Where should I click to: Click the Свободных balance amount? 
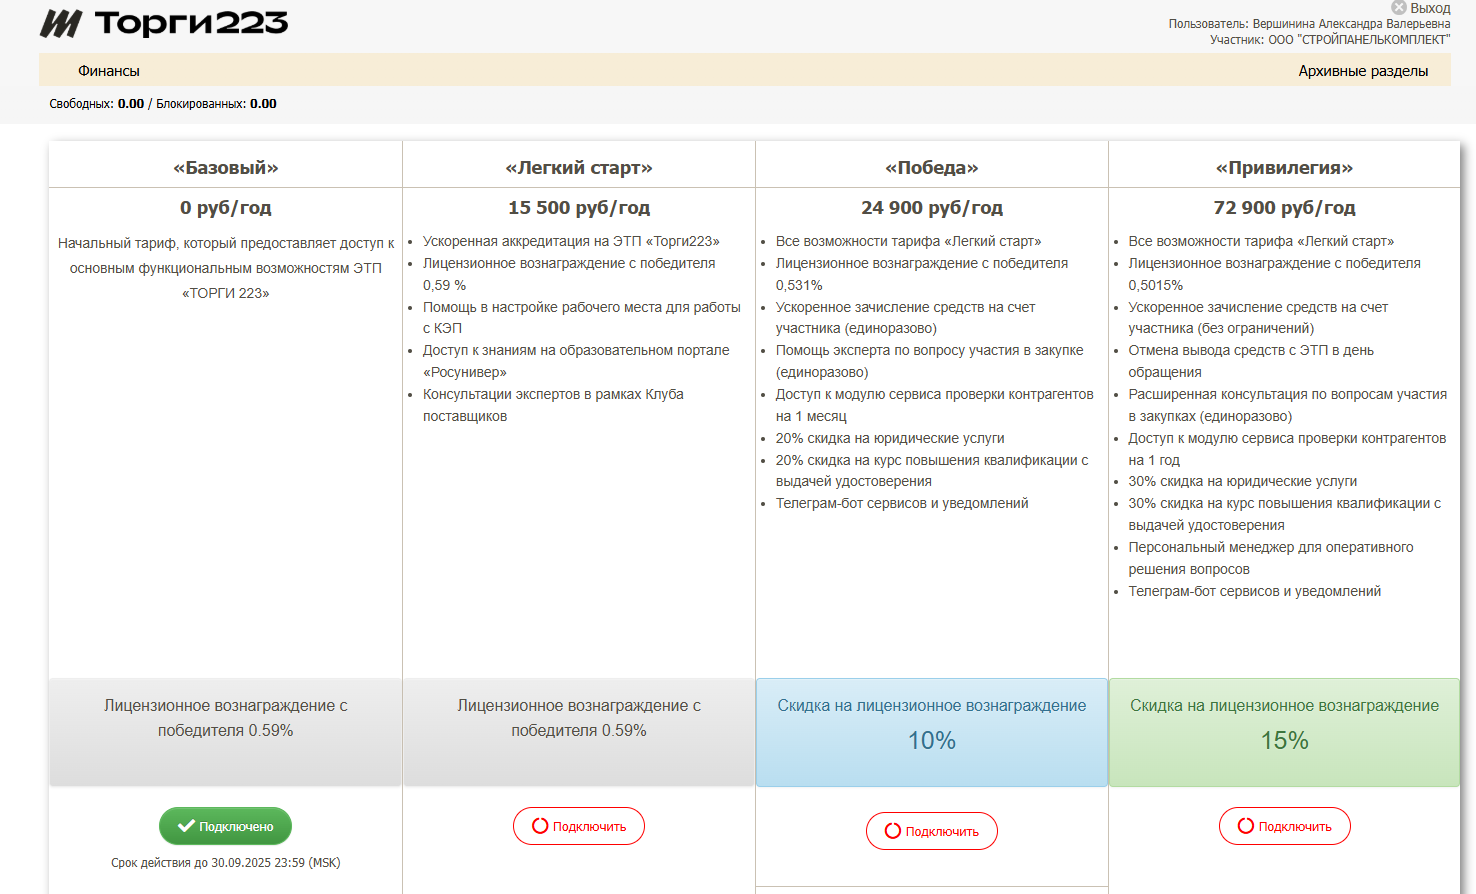(x=131, y=104)
